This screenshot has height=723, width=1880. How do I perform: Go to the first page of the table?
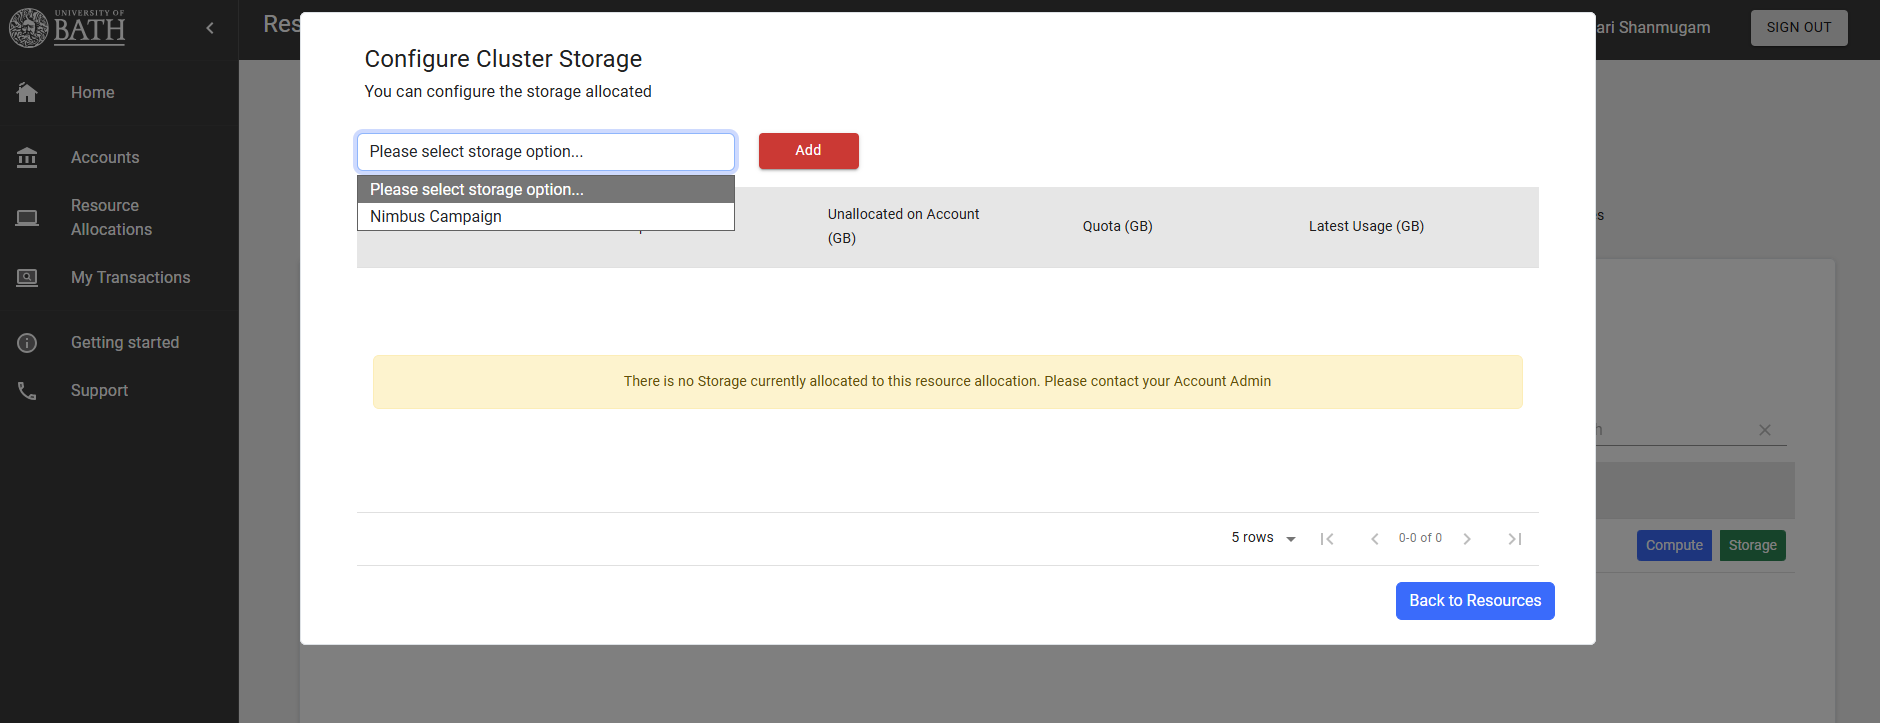tap(1327, 539)
